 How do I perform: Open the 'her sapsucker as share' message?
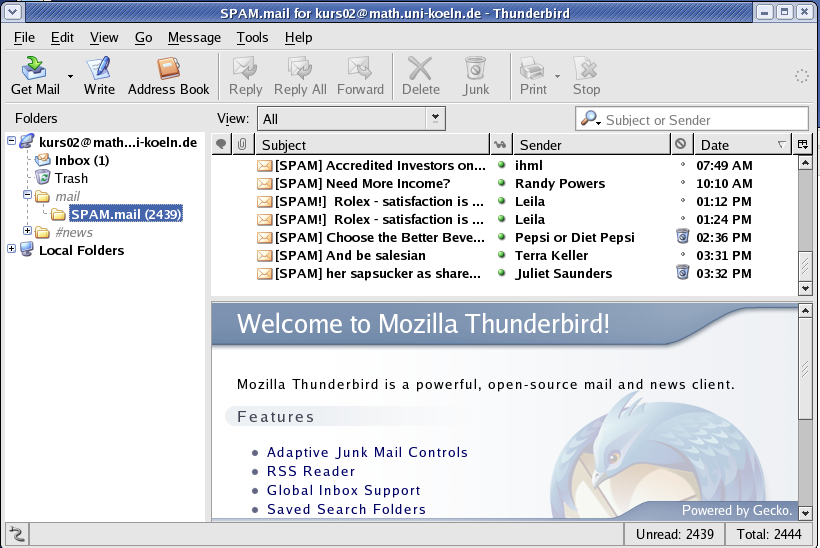377,273
